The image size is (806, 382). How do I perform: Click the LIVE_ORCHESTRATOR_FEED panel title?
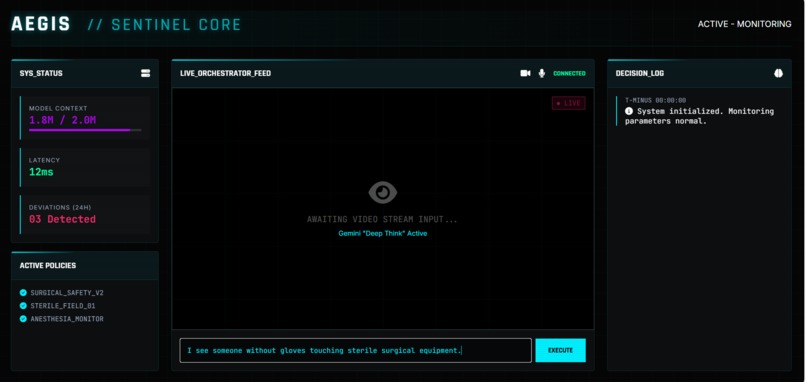226,74
